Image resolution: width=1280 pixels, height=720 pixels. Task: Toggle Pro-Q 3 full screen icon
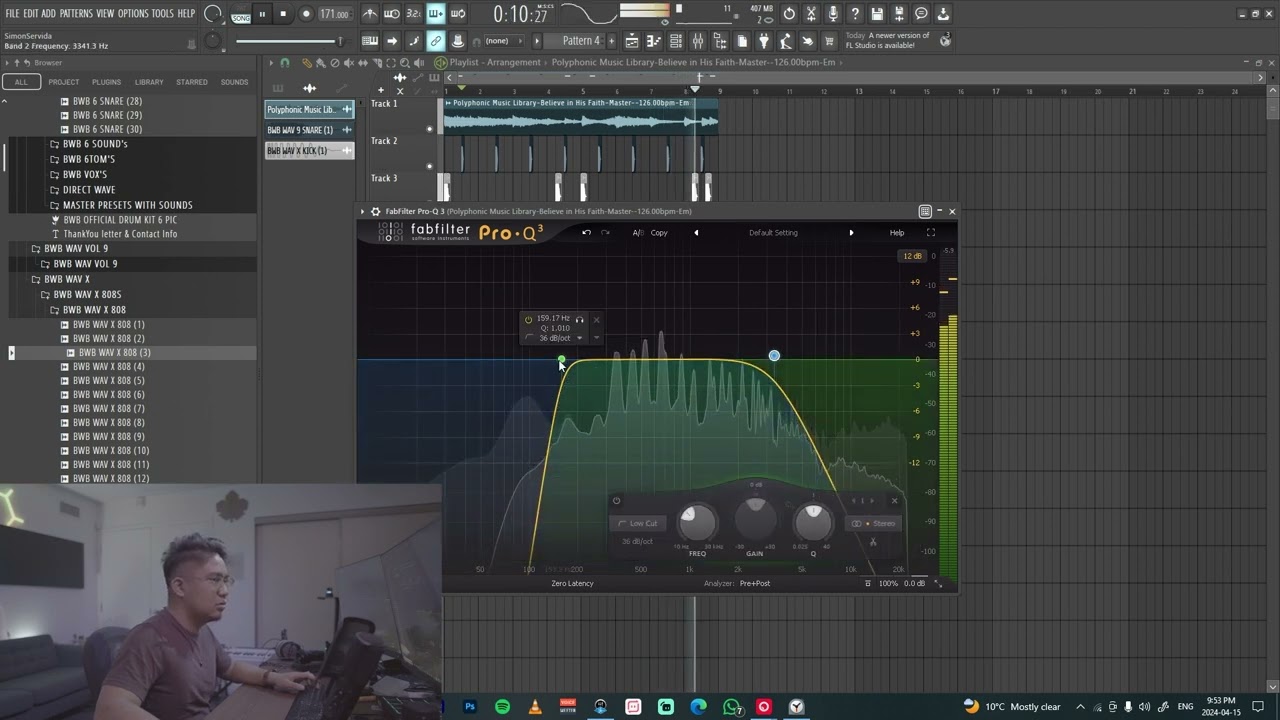(x=931, y=233)
